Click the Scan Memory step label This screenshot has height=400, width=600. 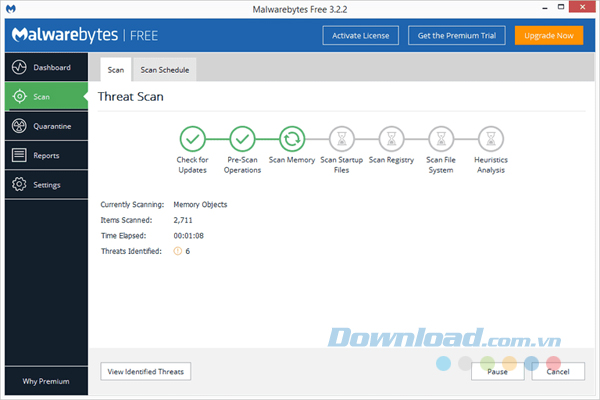pyautogui.click(x=292, y=160)
